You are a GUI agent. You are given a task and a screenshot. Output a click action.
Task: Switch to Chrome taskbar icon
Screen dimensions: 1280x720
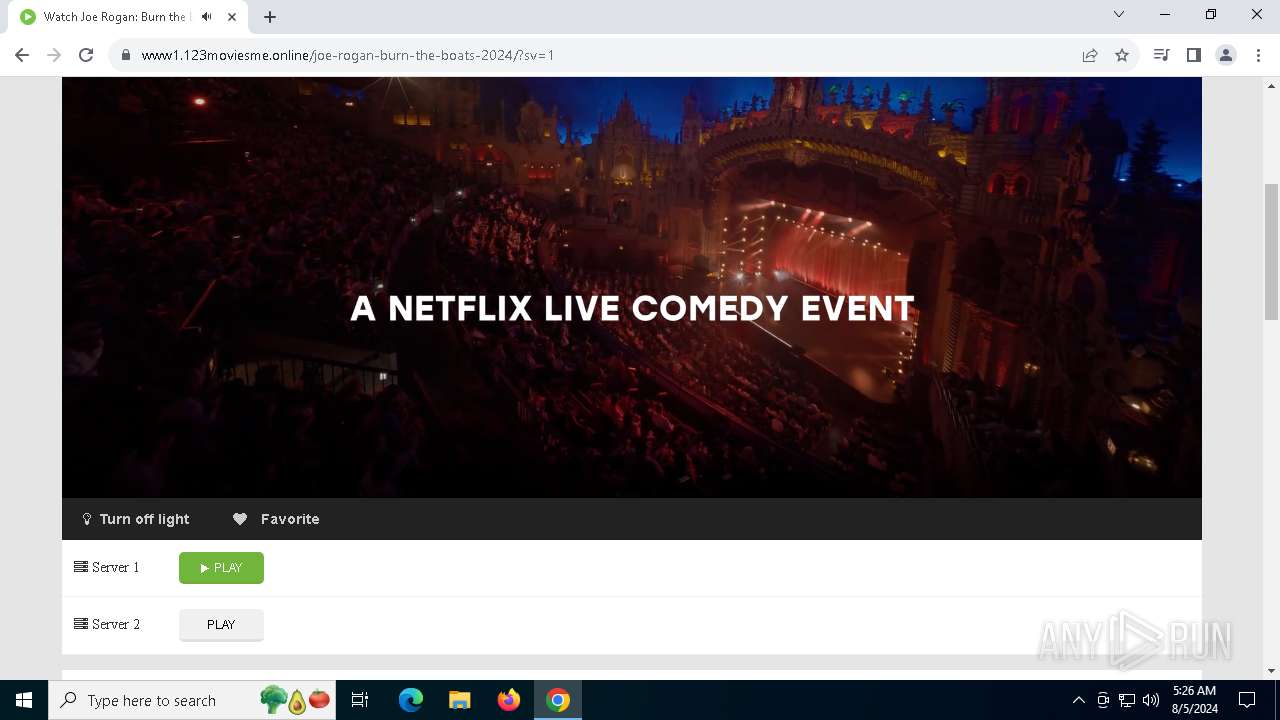[558, 700]
